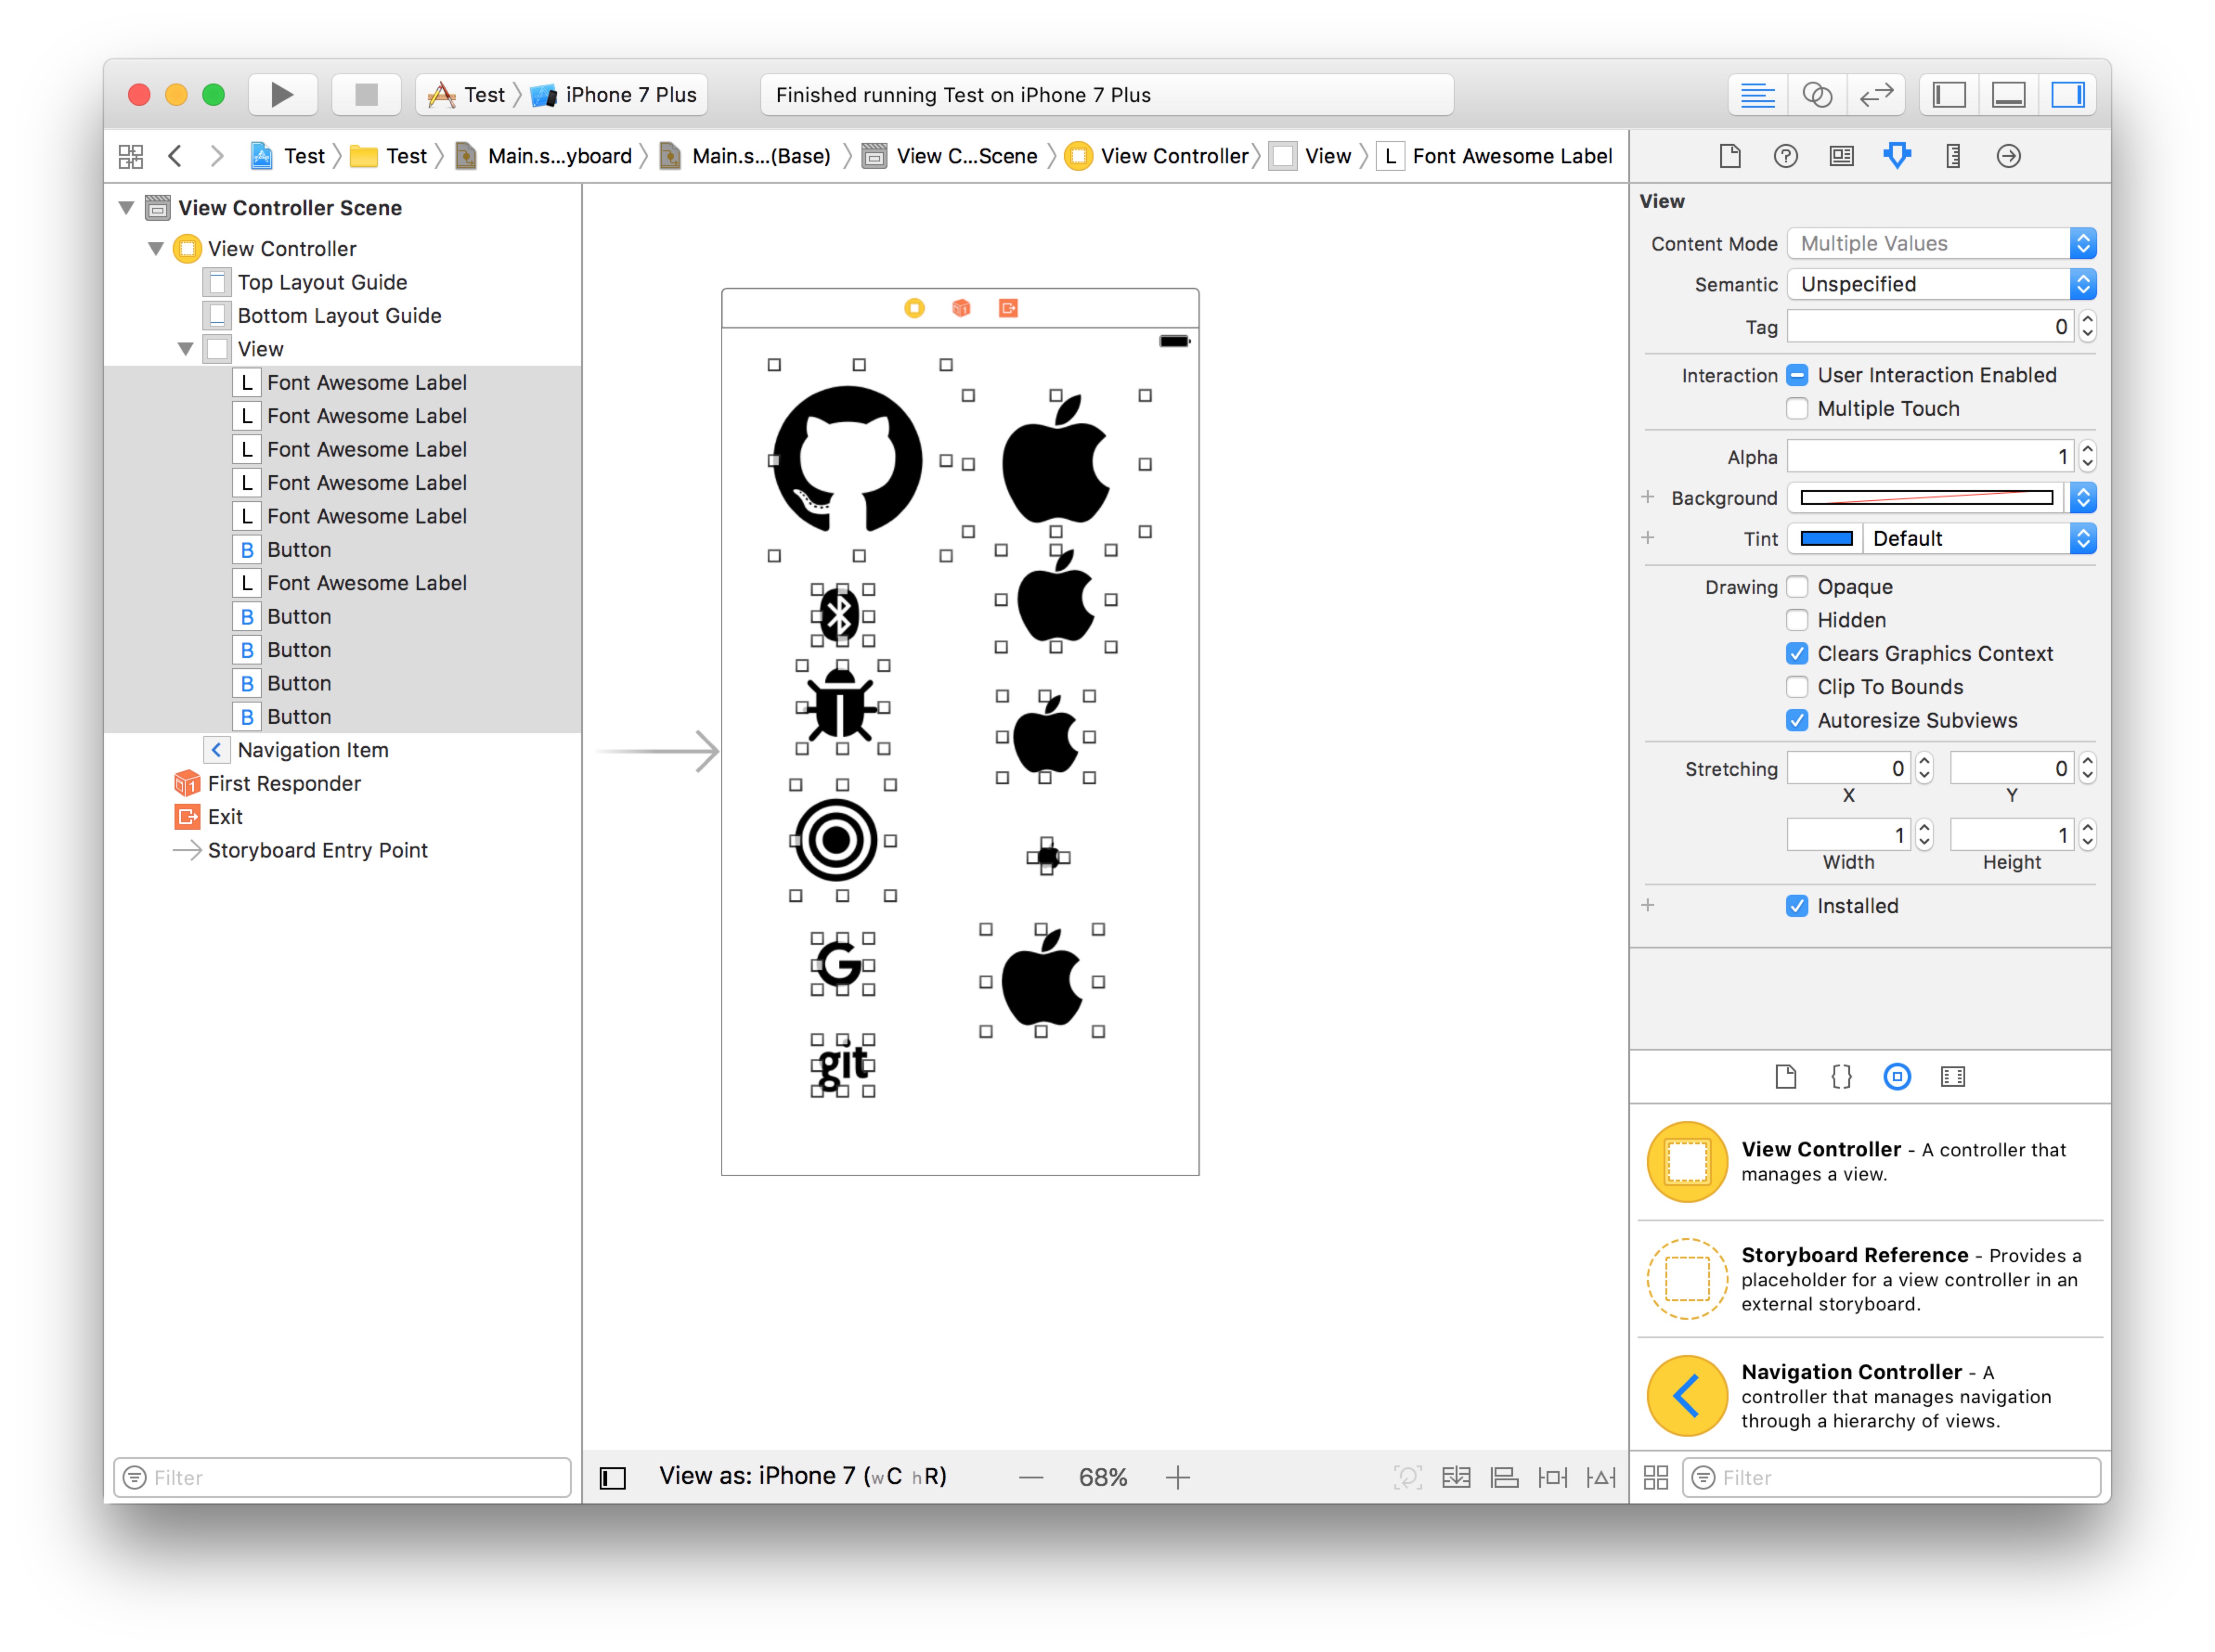Check the Clip To Bounds option
Viewport: 2215px width, 1652px height.
click(1797, 687)
